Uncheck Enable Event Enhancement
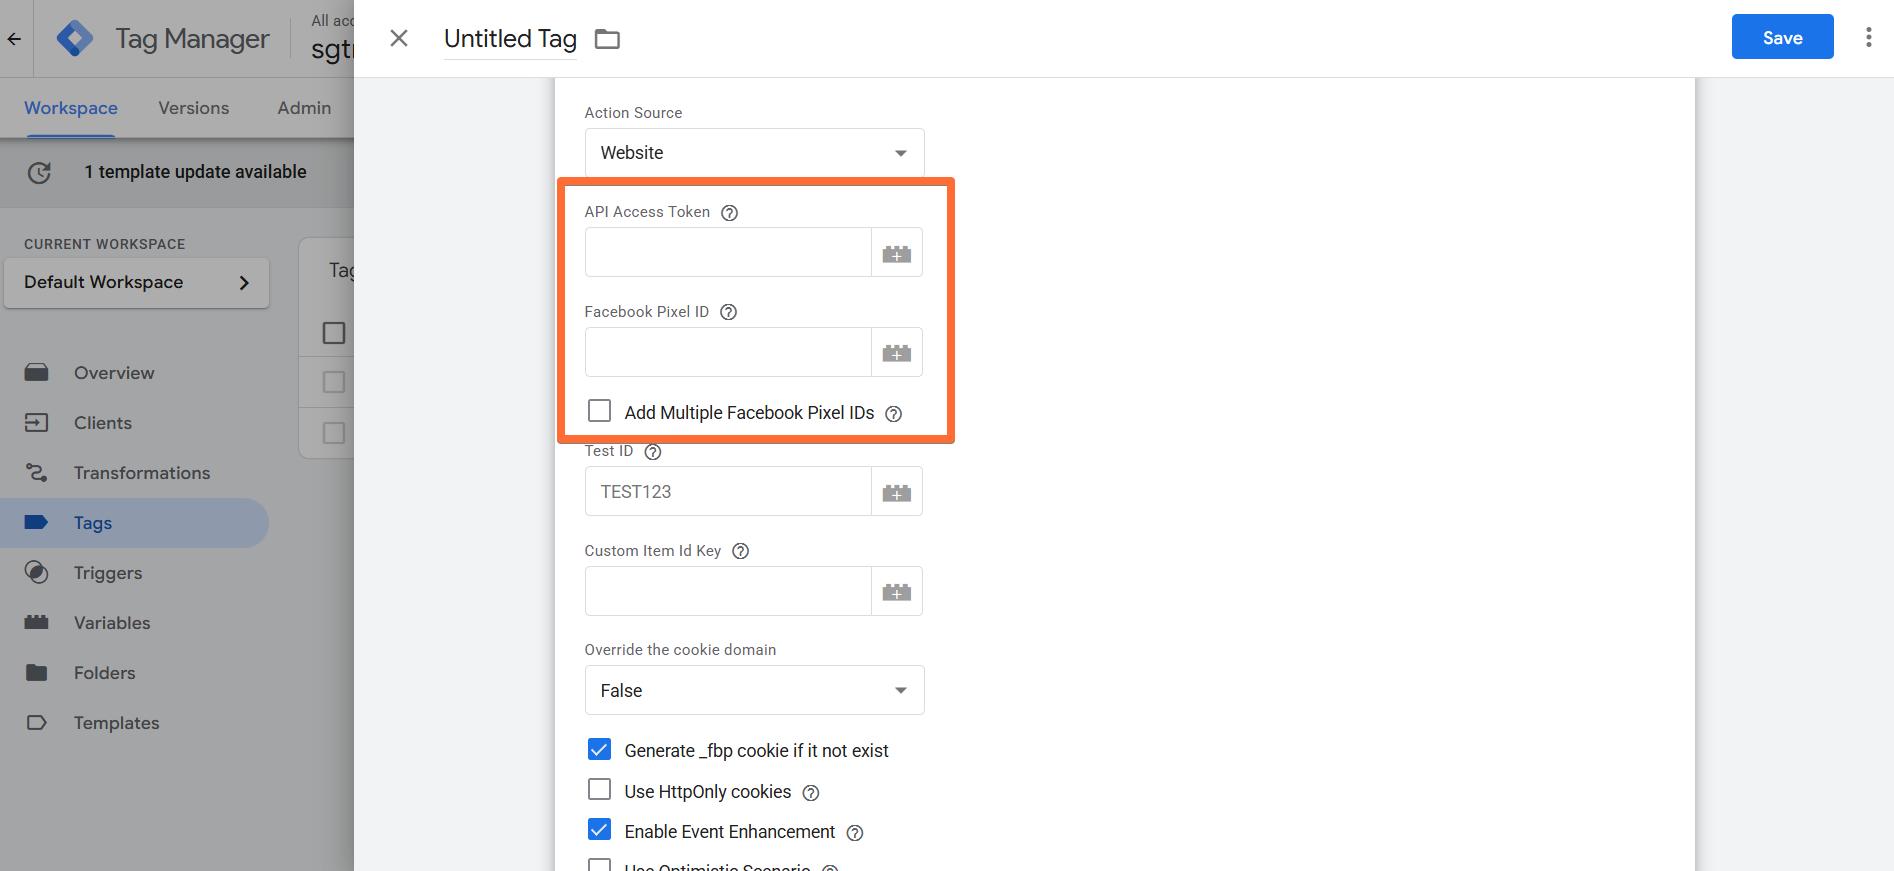This screenshot has height=871, width=1894. 599,830
